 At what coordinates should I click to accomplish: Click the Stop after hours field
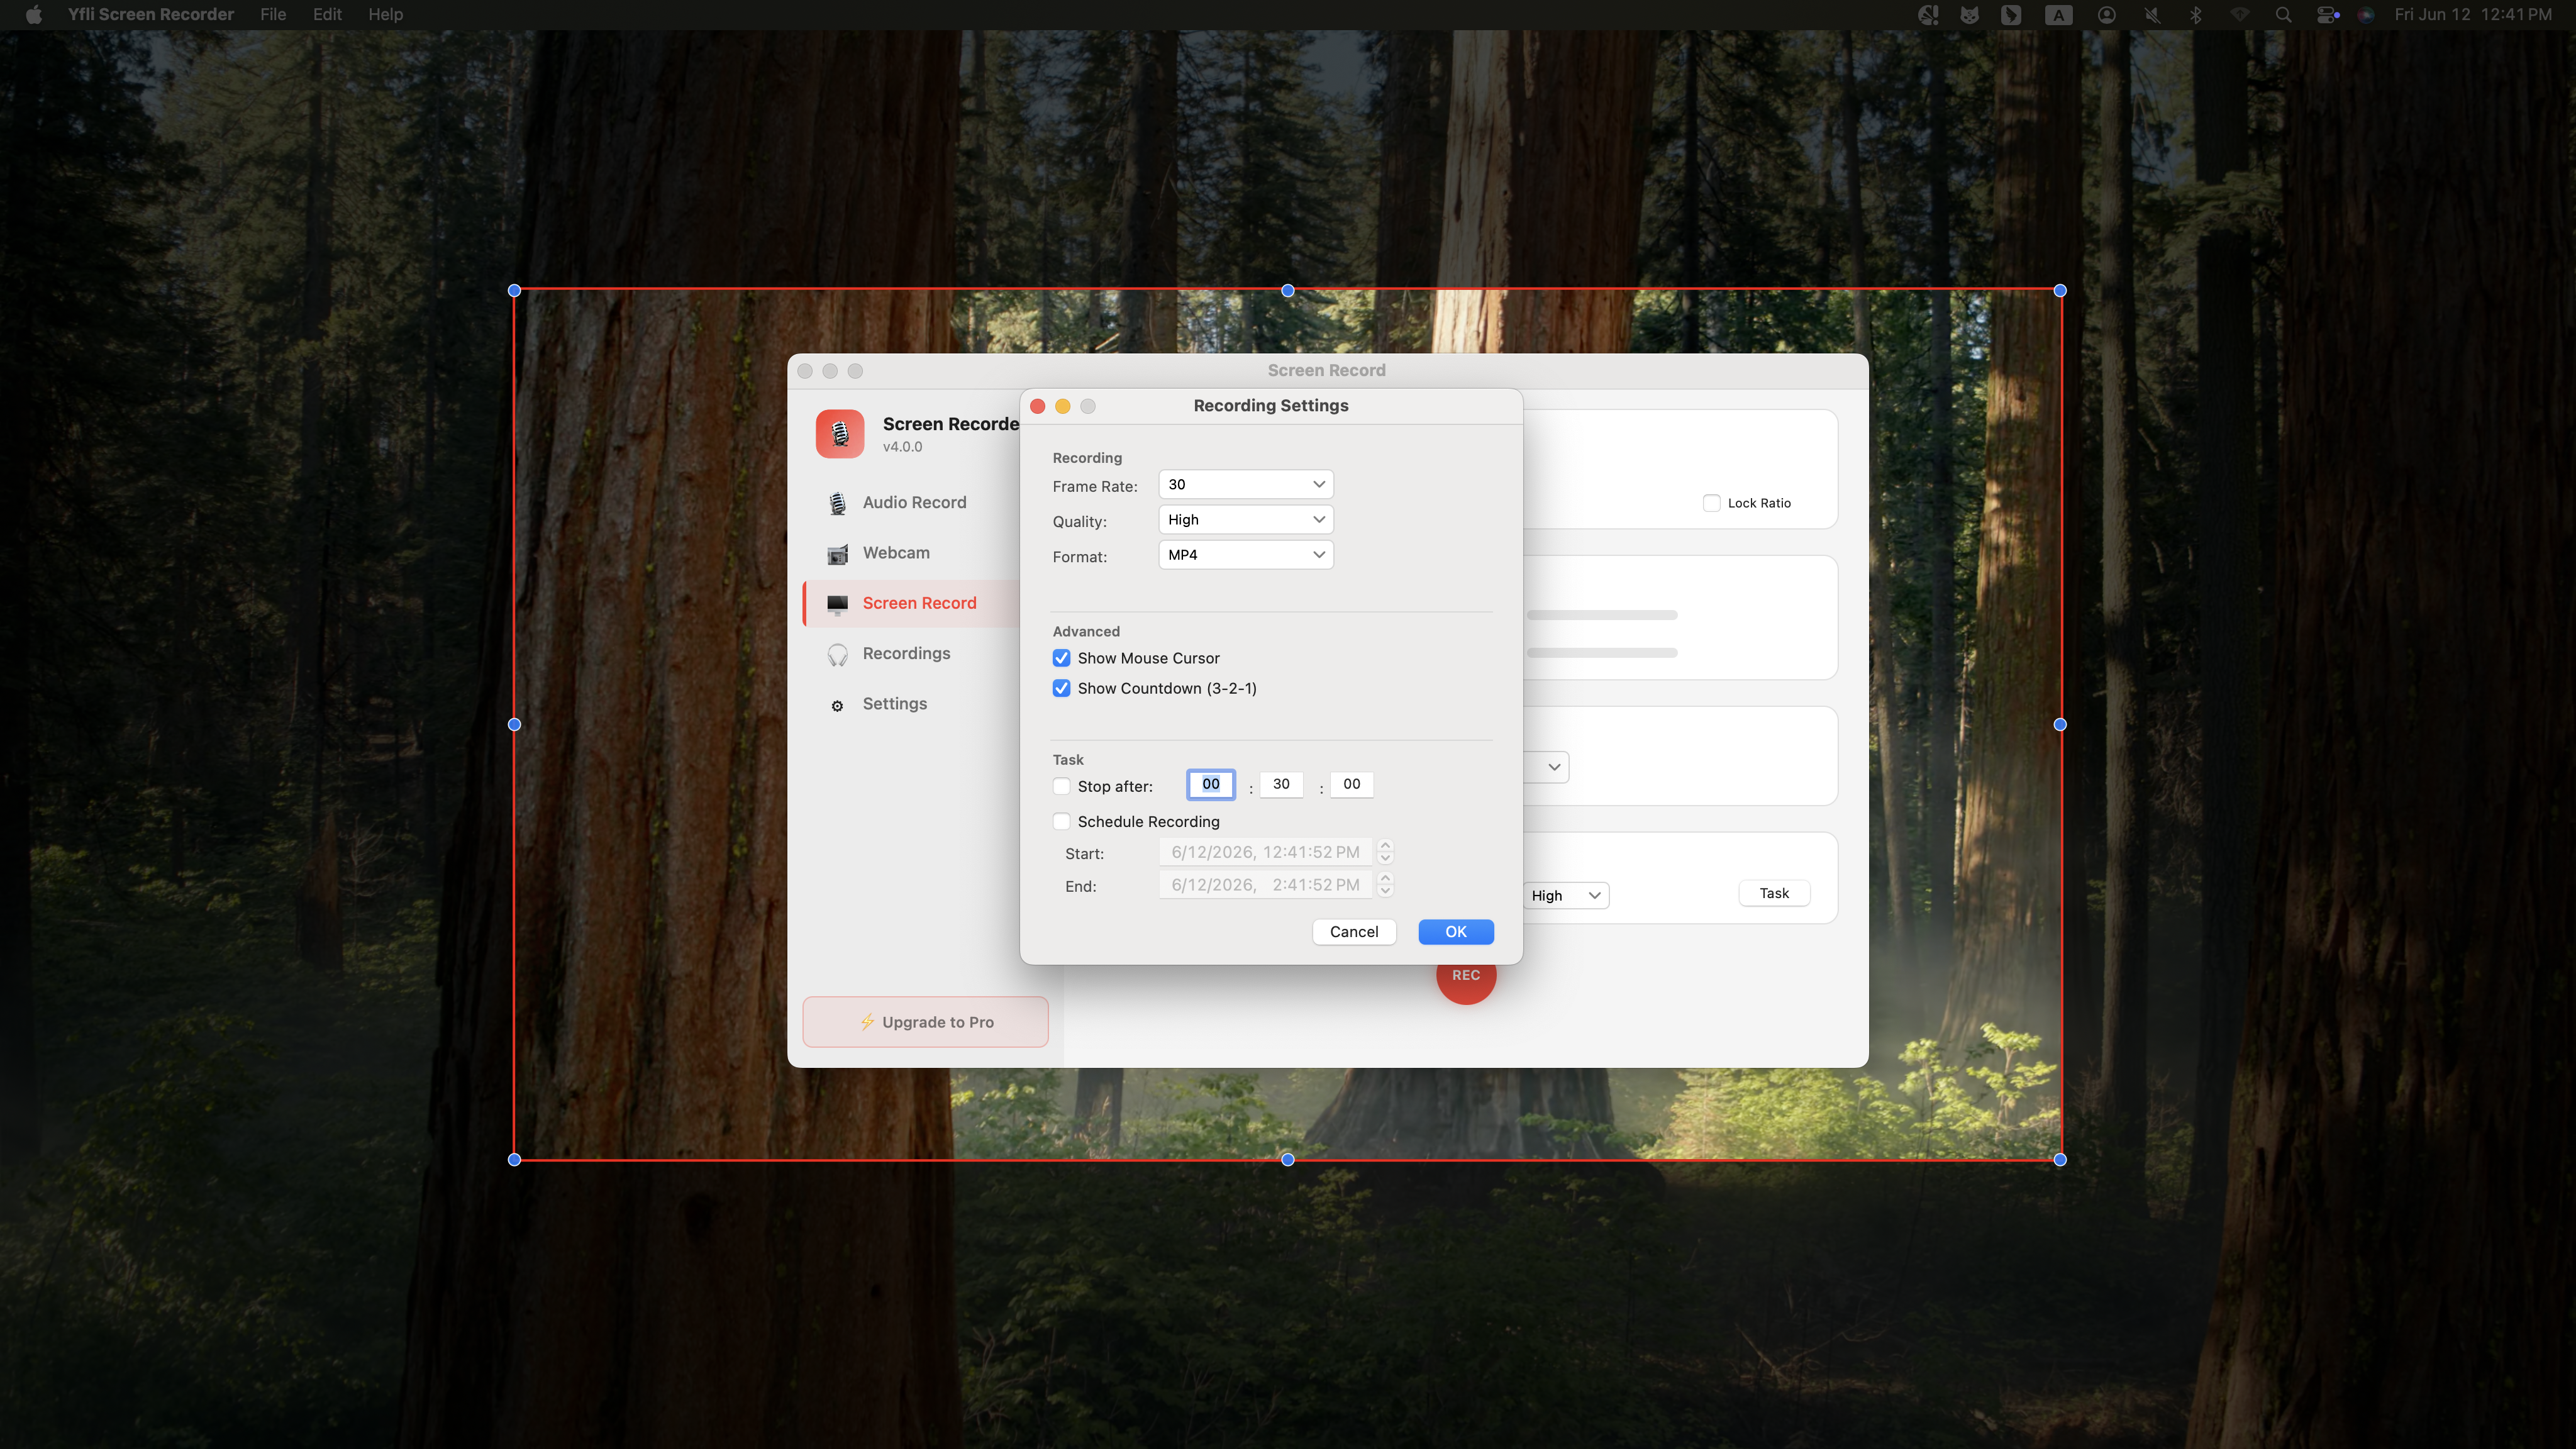(1211, 785)
